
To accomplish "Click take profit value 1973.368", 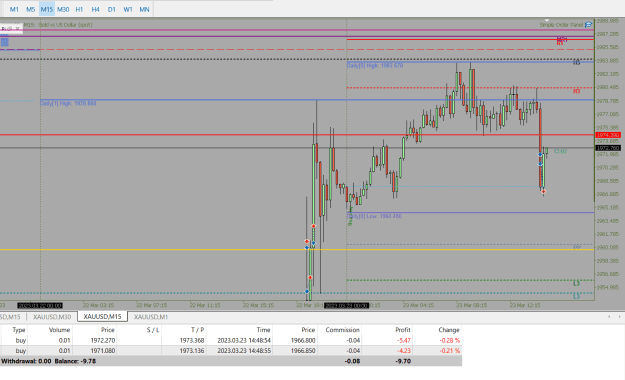I will click(192, 341).
